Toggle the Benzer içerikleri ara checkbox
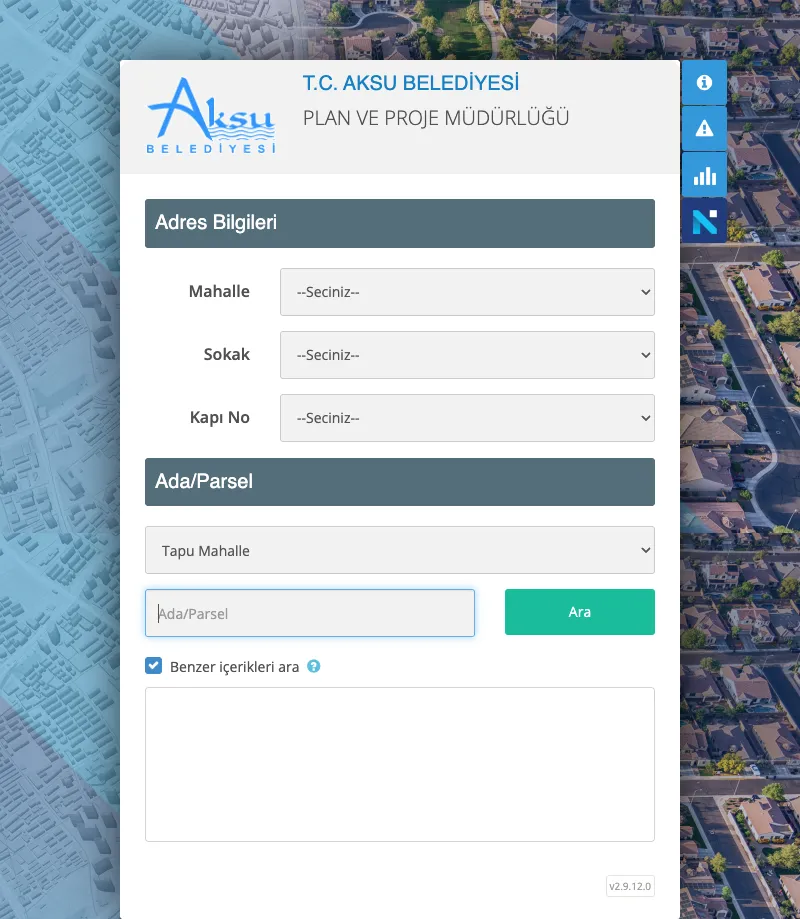 pos(154,666)
